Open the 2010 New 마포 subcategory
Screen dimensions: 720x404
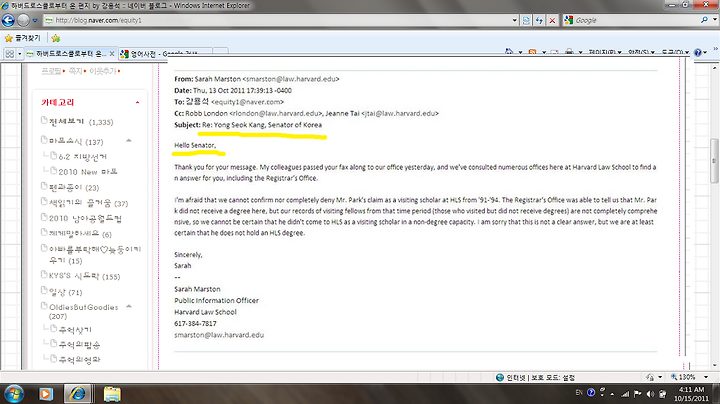point(88,172)
